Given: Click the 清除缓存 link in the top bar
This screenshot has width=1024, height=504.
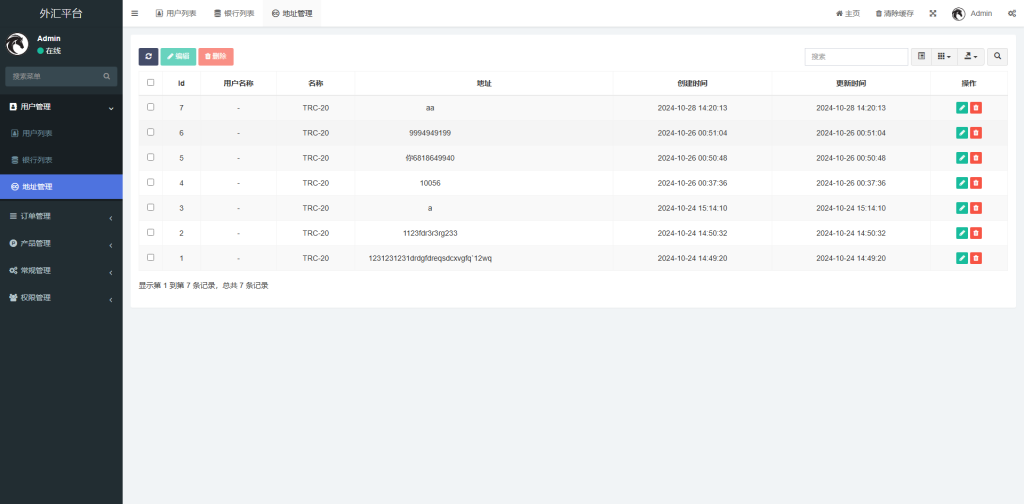Looking at the screenshot, I should click(x=894, y=14).
